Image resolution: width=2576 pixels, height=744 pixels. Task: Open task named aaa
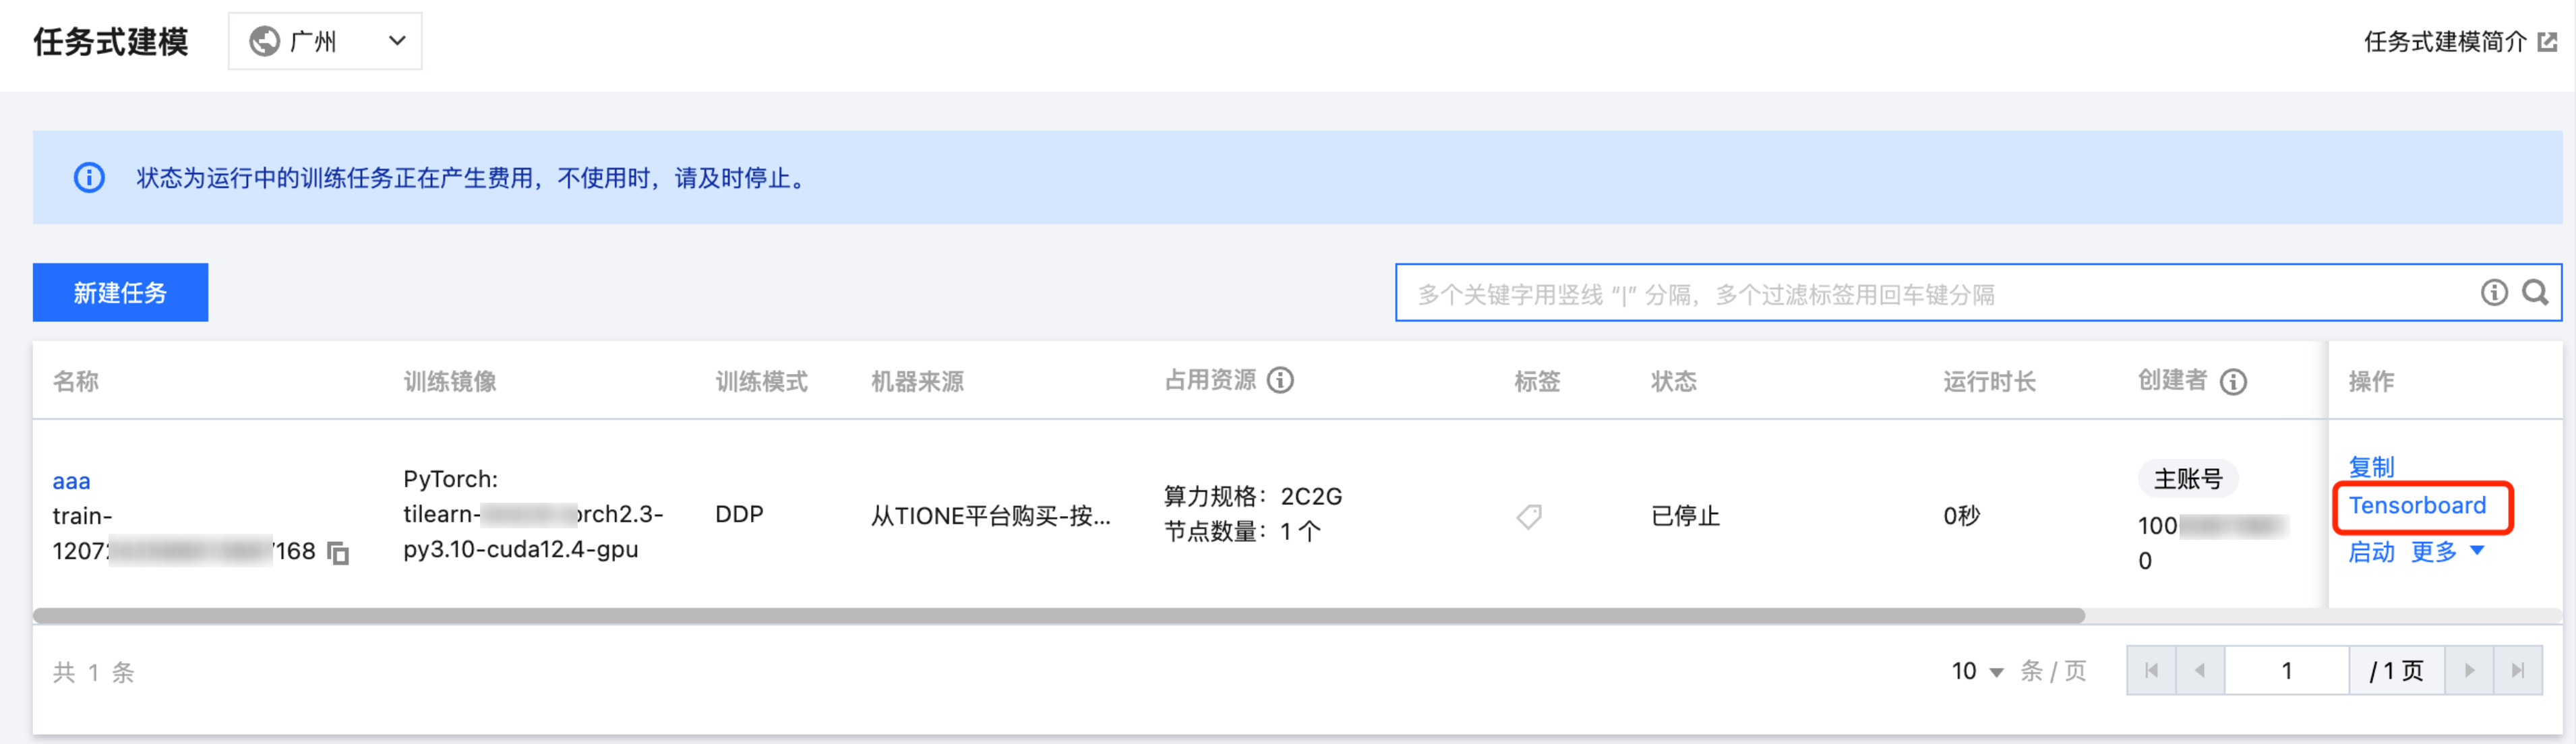click(x=71, y=481)
